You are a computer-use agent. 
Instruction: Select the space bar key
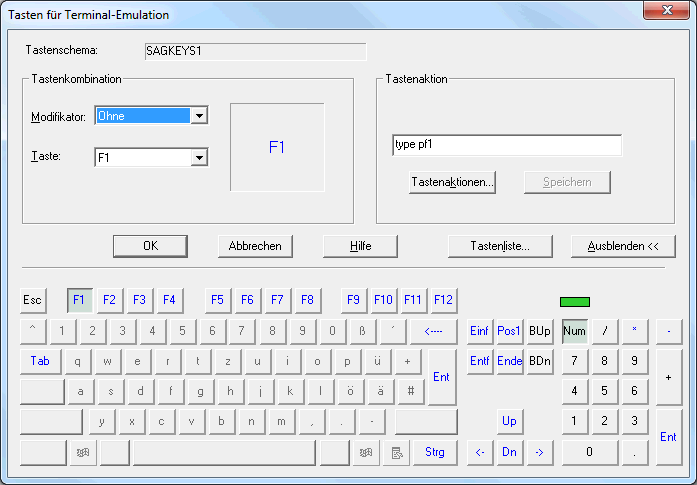pos(224,453)
